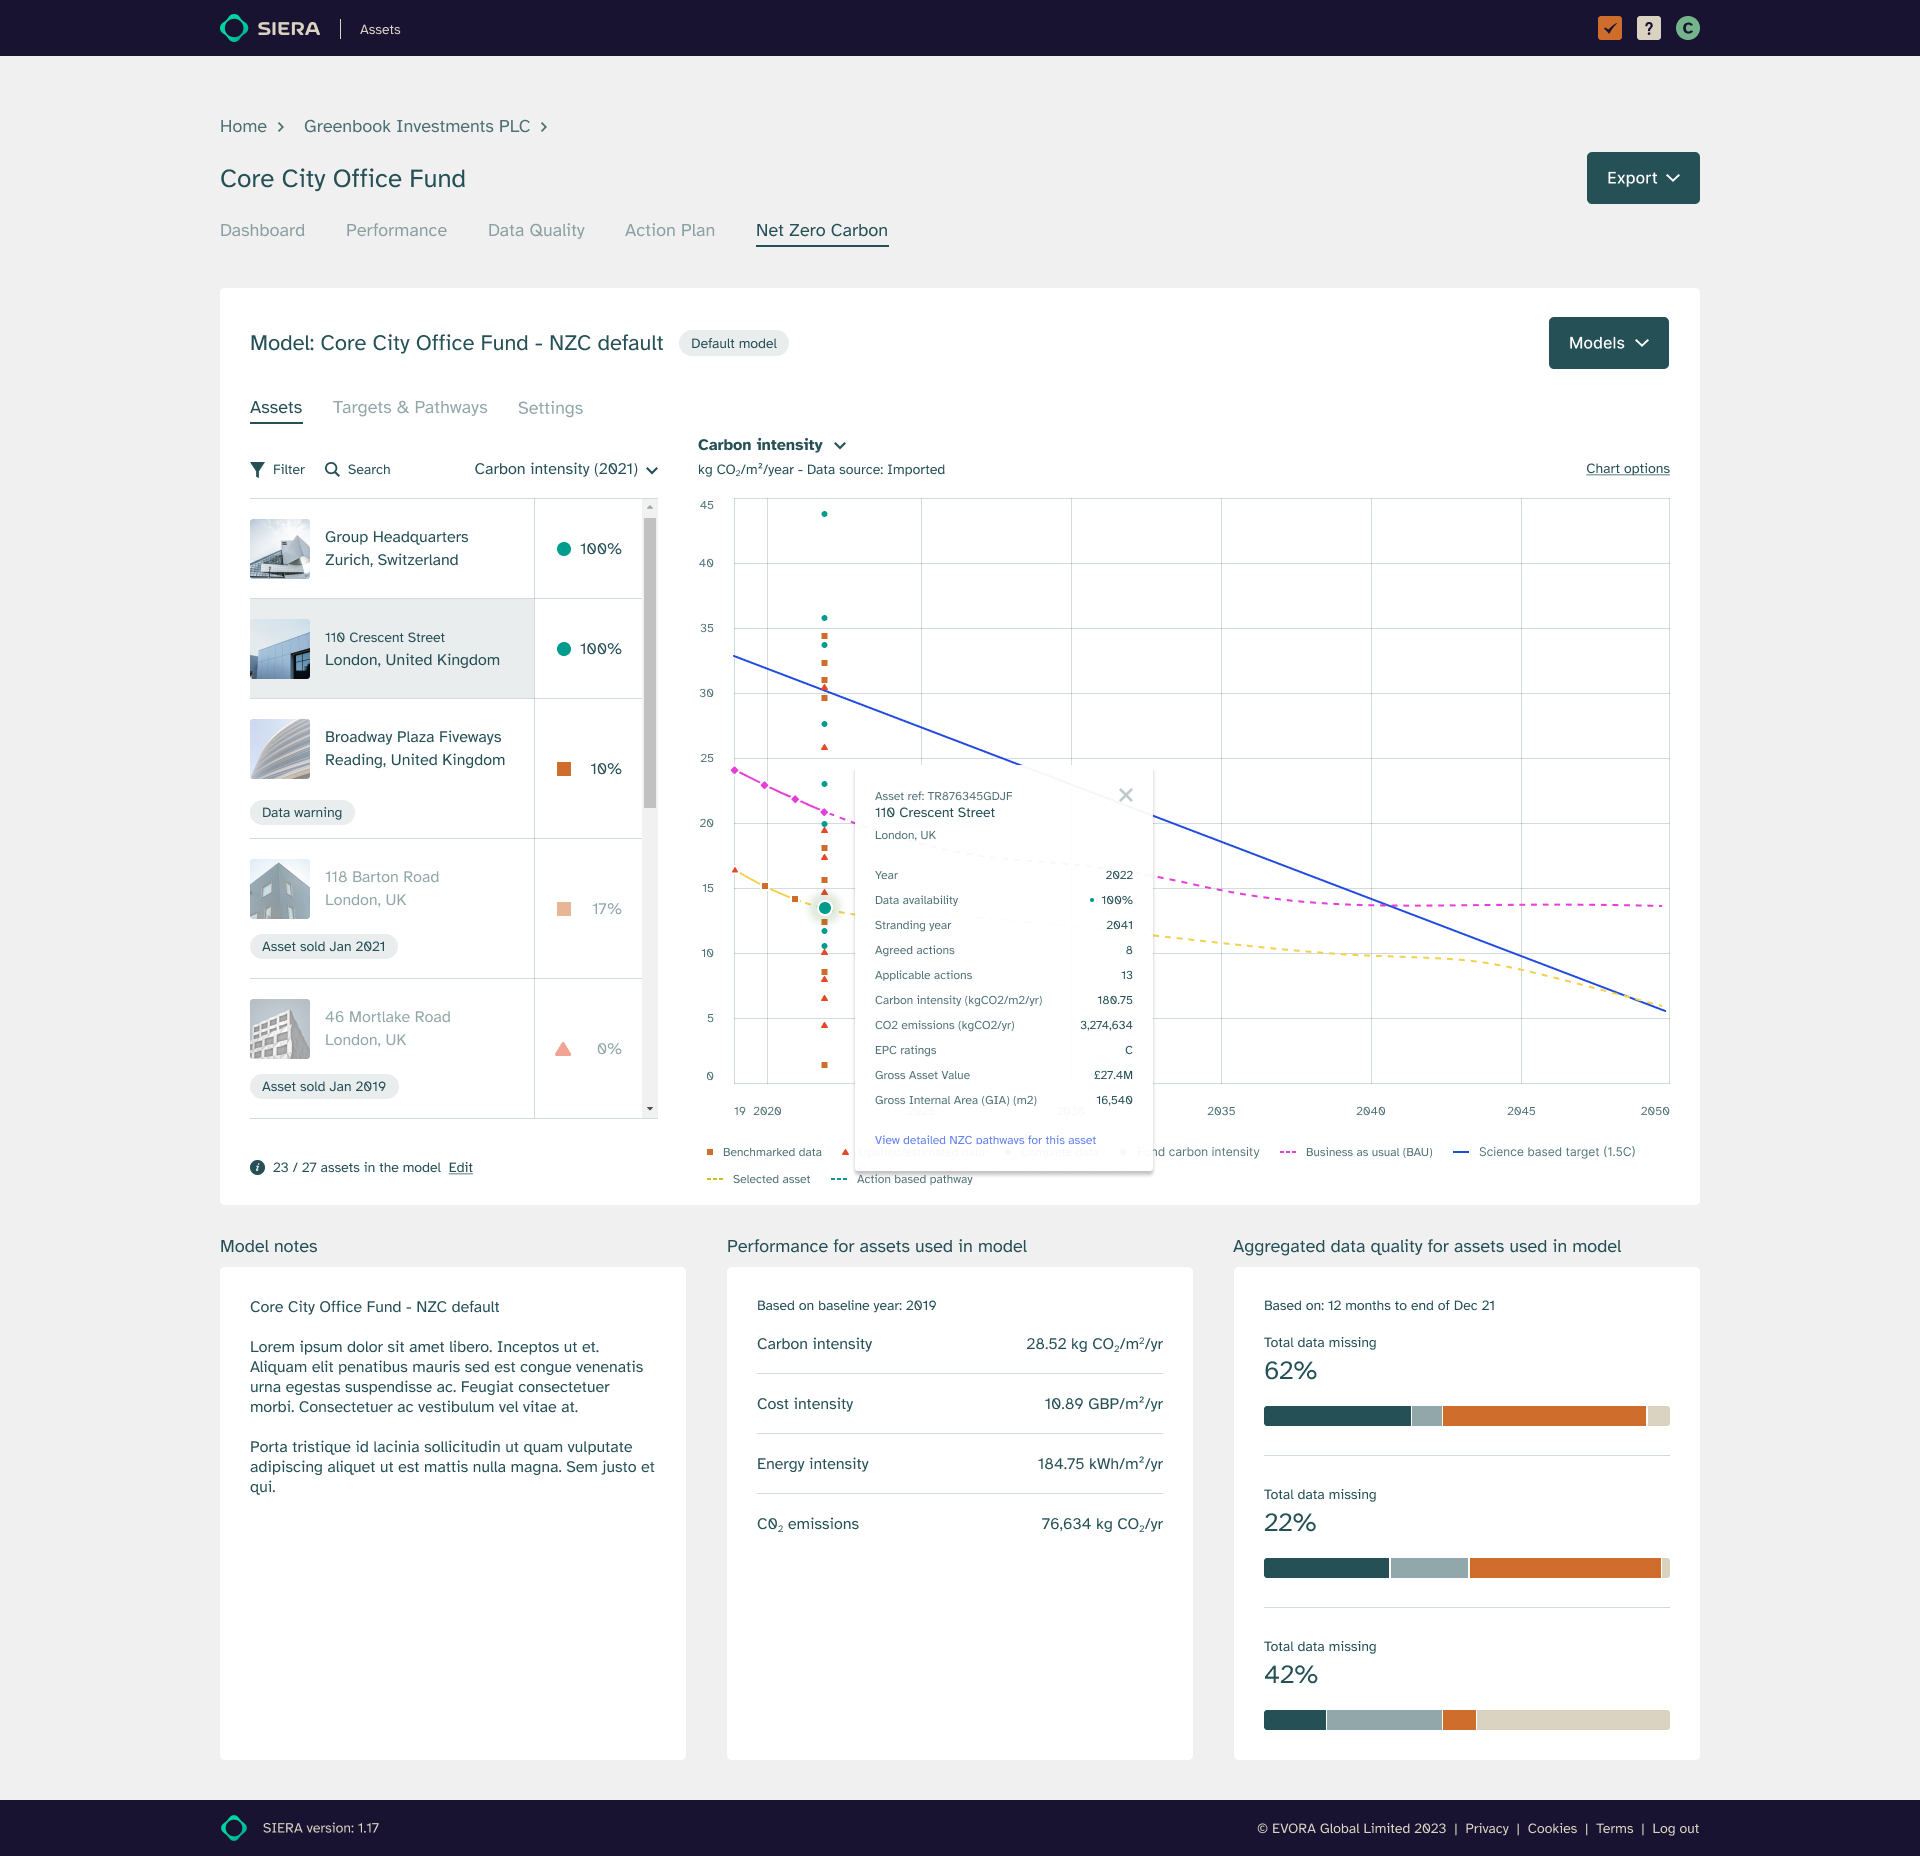
Task: Open the user avatar C icon
Action: [1688, 28]
